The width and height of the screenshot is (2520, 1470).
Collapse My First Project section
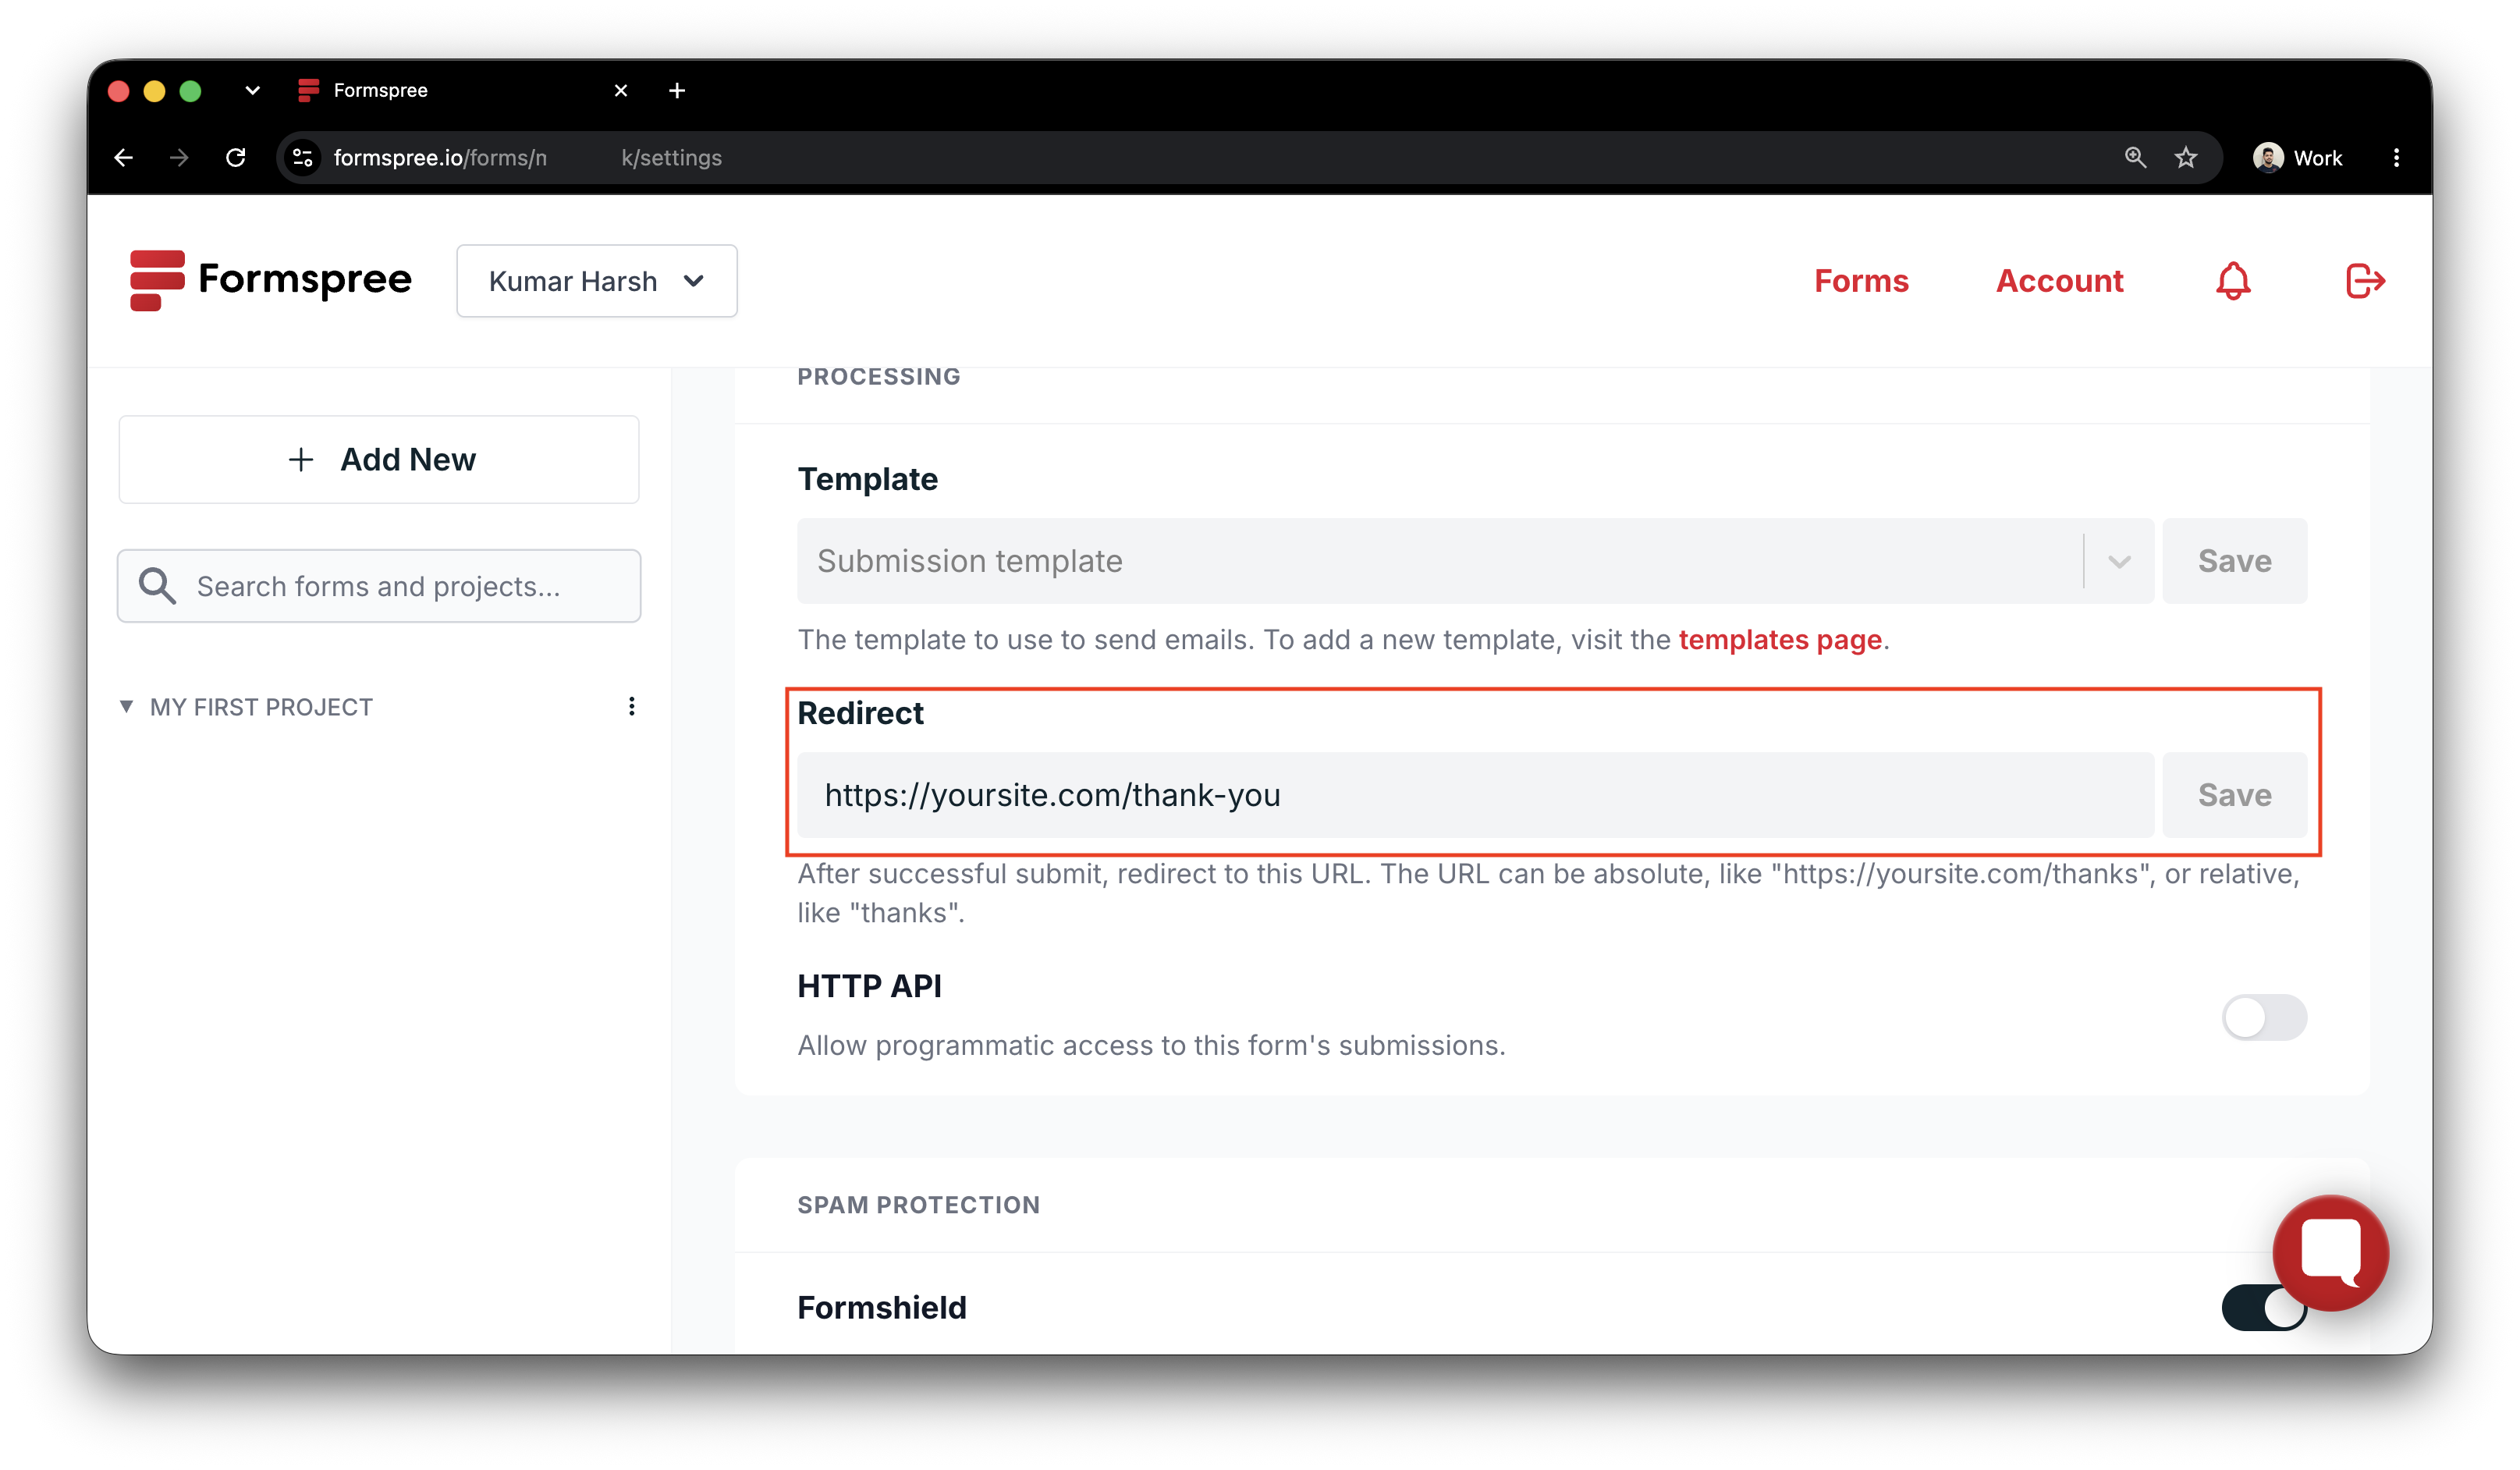127,707
